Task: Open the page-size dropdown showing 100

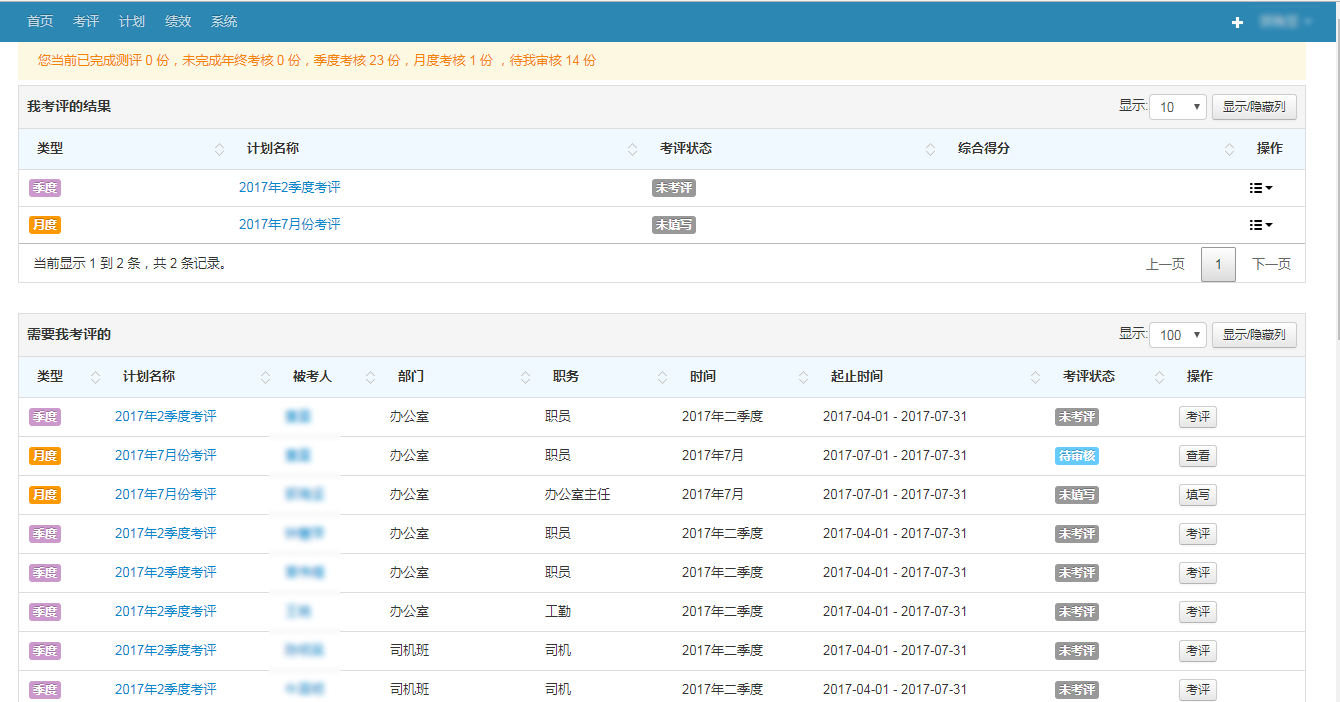Action: pos(1177,334)
